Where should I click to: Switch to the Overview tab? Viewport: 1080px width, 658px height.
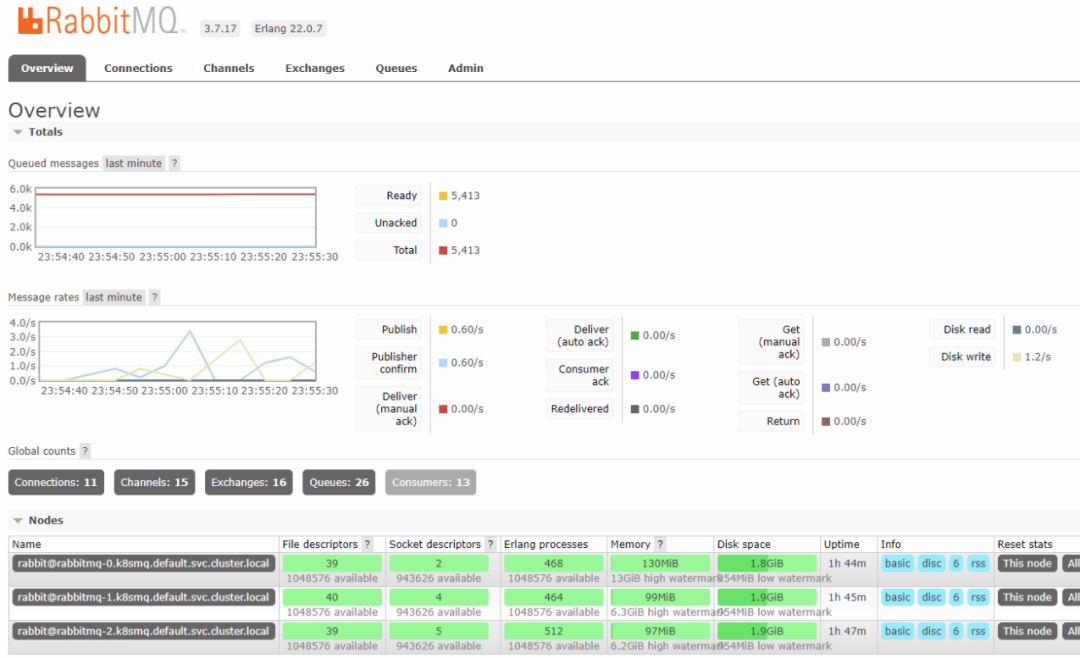[47, 68]
